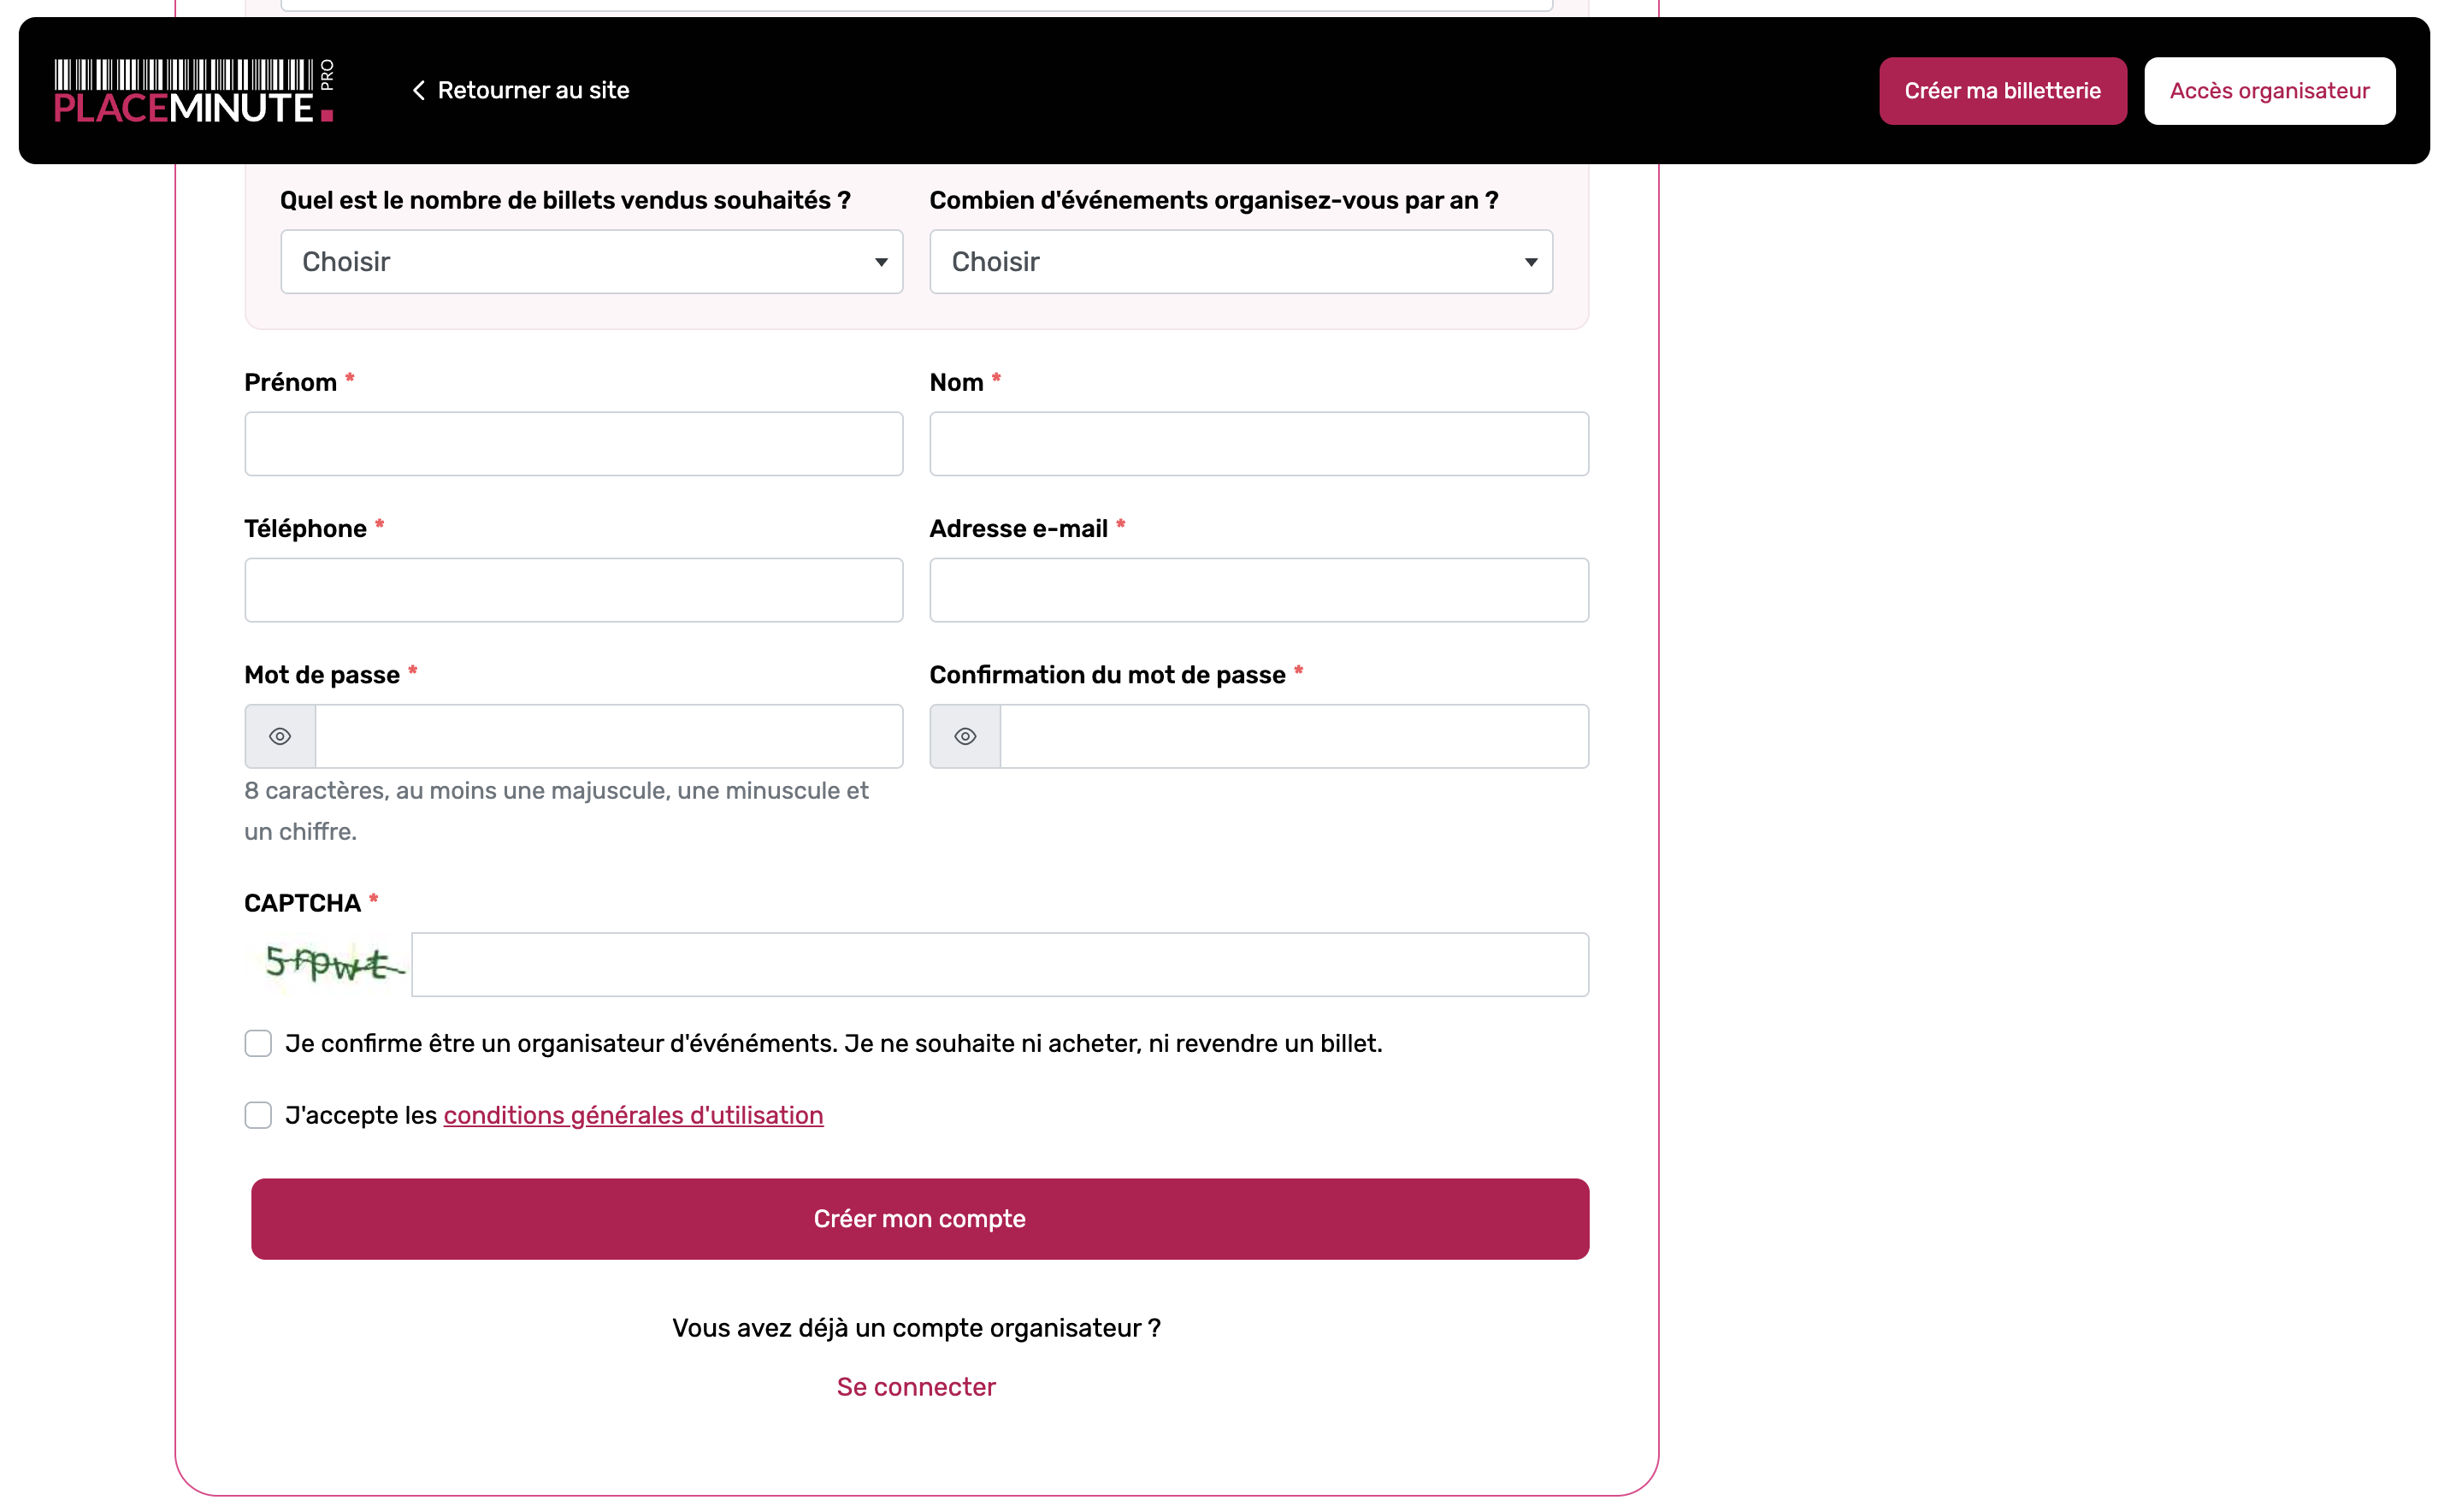The width and height of the screenshot is (2444, 1512).
Task: Show password using Mot de passe eye icon
Action: click(280, 736)
